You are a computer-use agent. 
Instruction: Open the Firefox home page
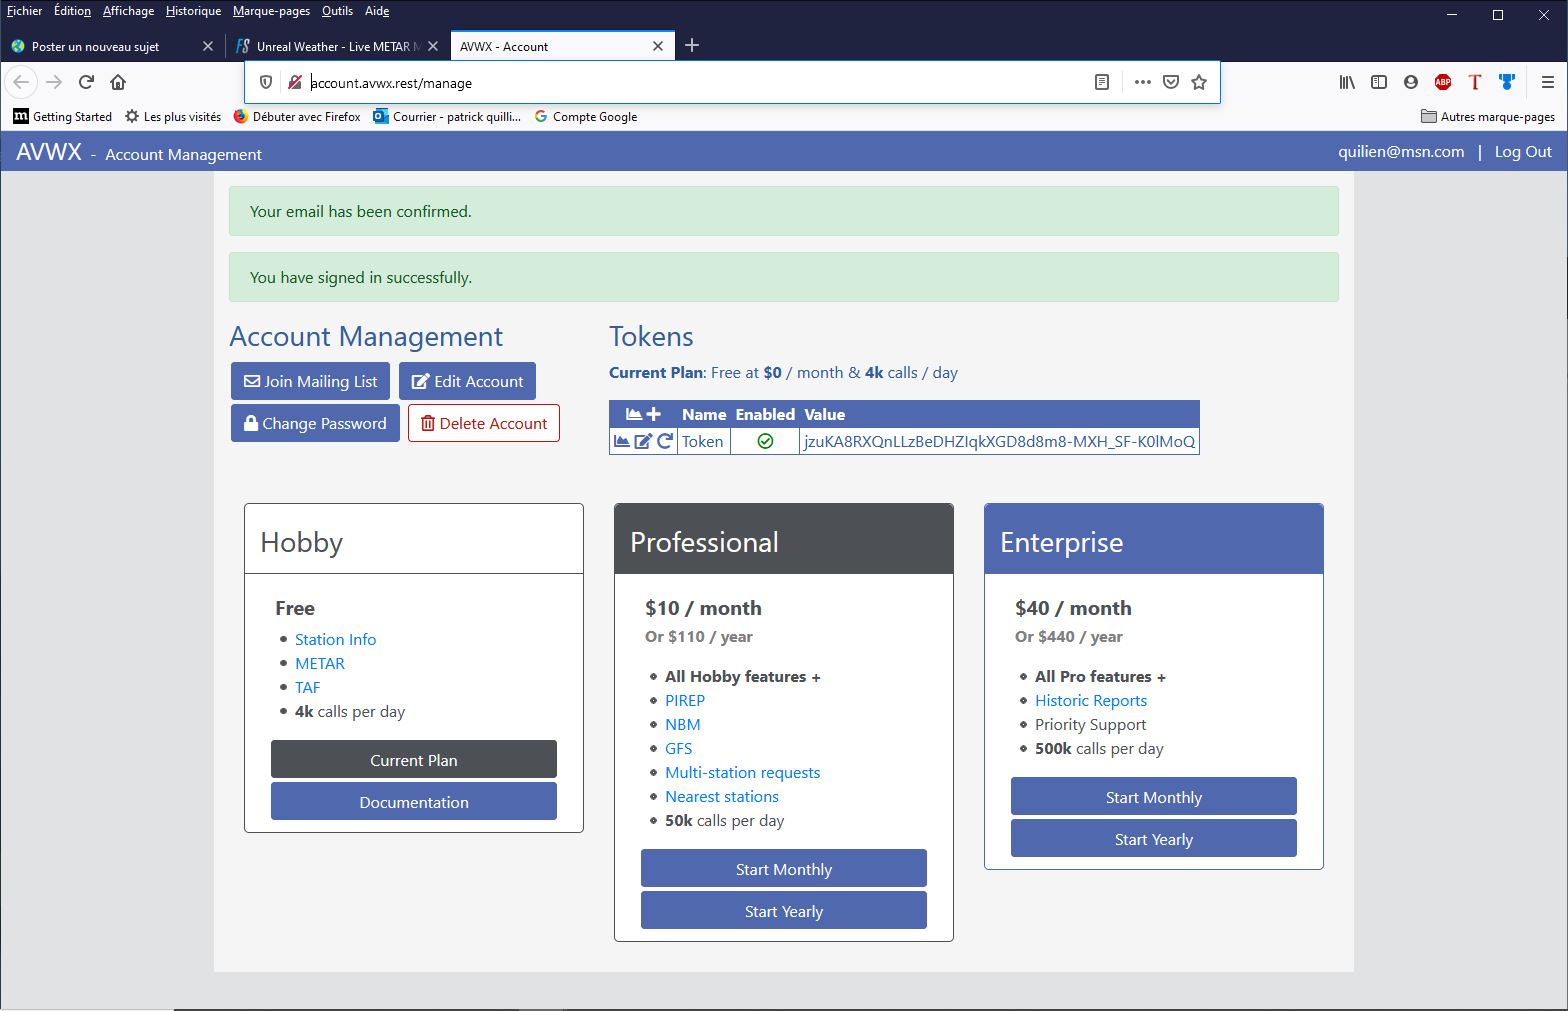tap(118, 82)
